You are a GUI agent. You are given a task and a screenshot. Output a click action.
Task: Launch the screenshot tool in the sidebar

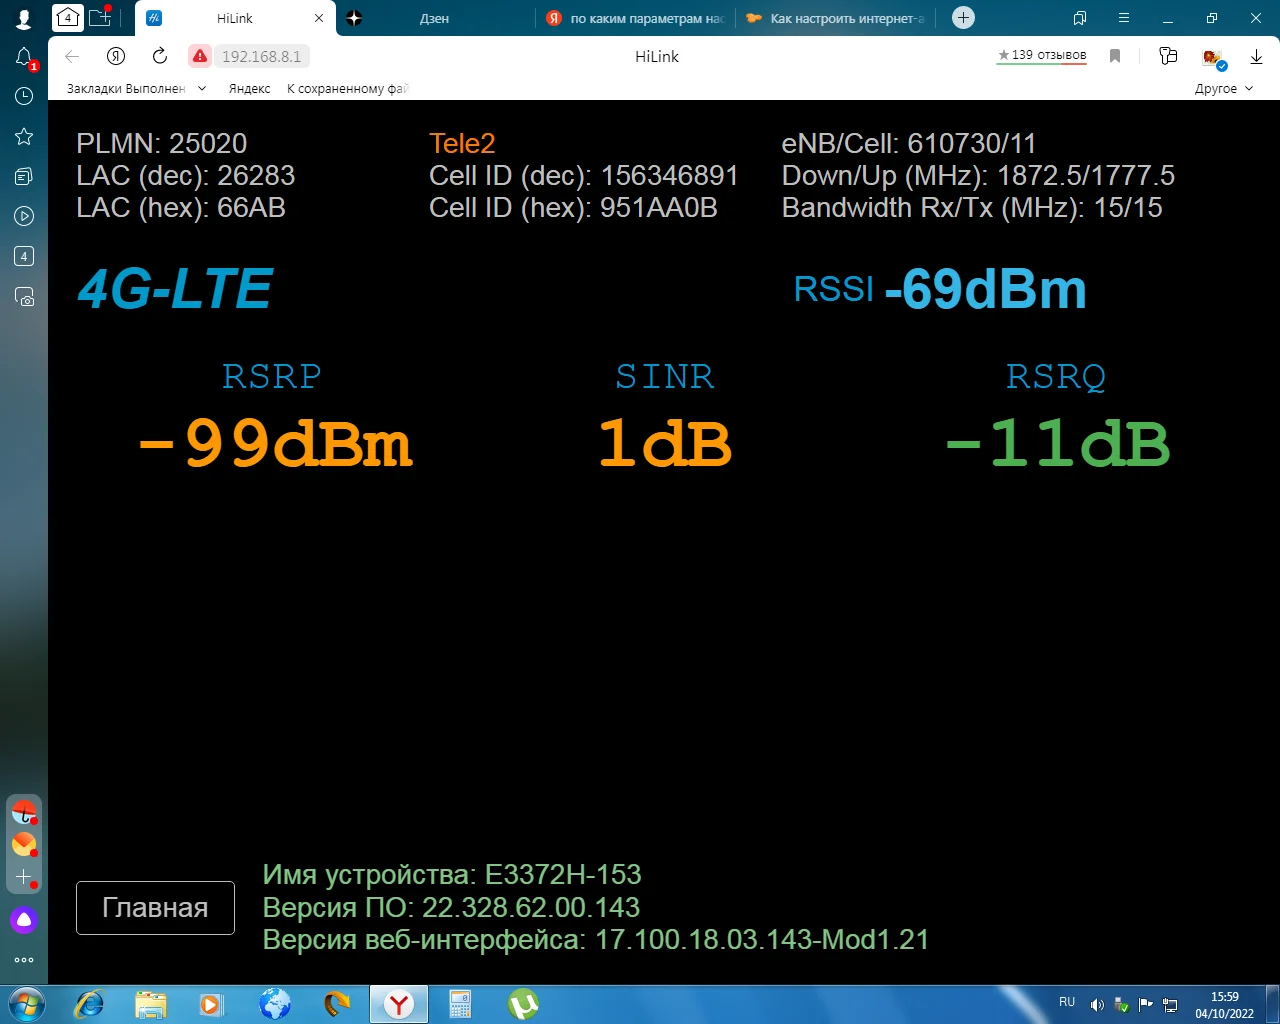pos(24,296)
